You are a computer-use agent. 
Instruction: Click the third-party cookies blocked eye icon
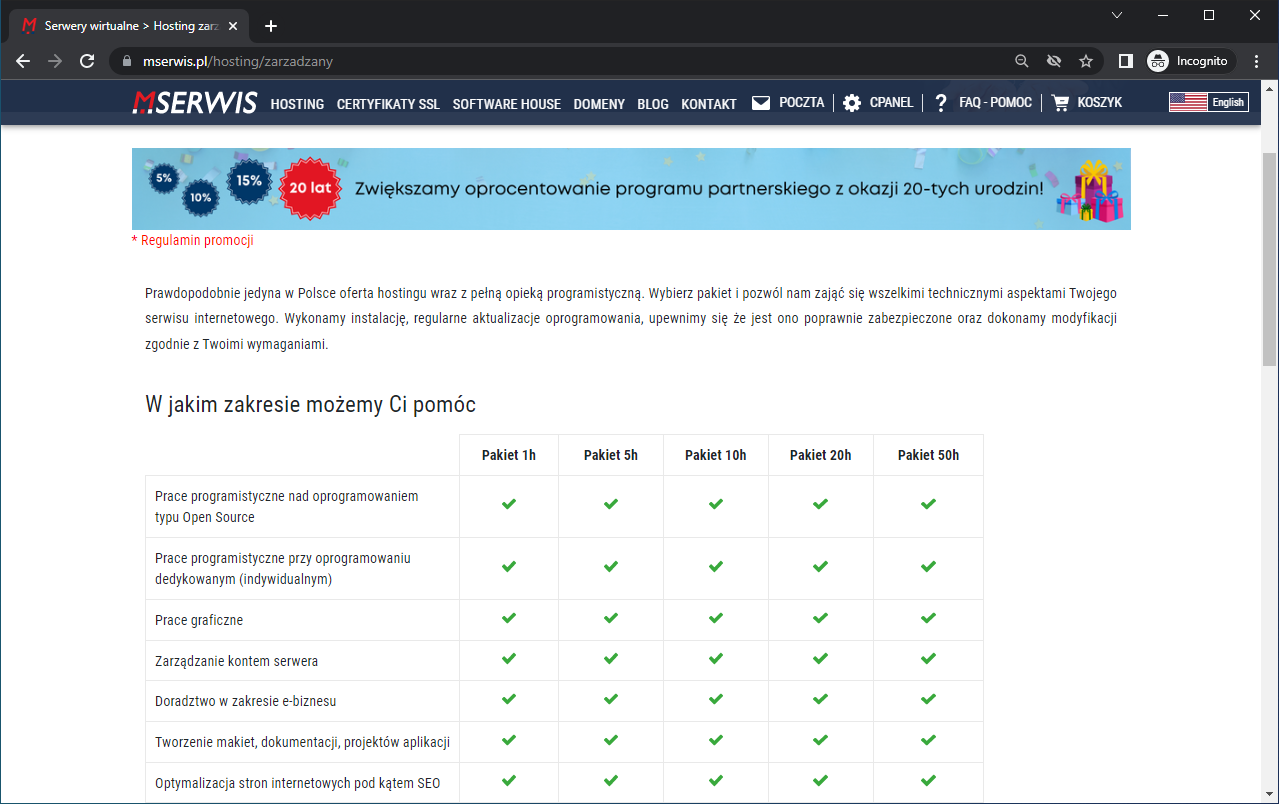[1053, 61]
